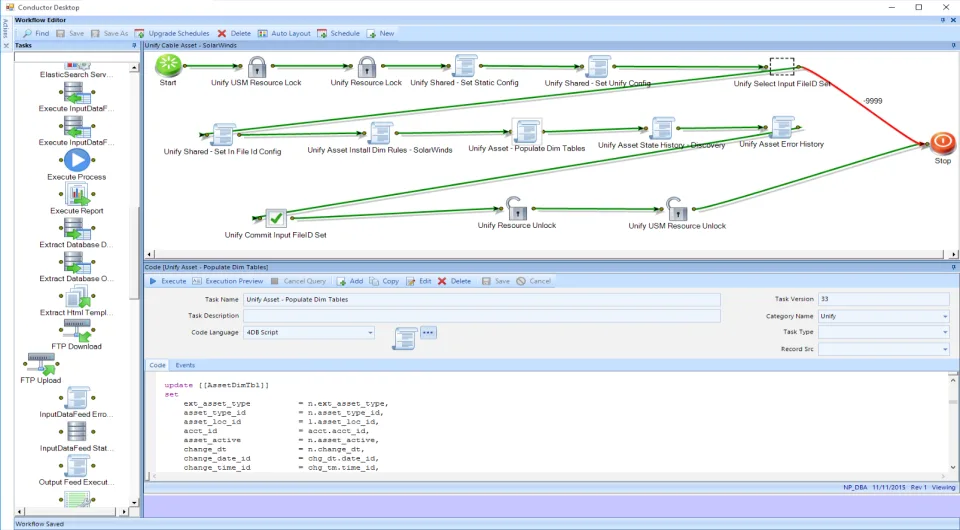
Task: Select the FTP Download task icon
Action: [x=77, y=330]
